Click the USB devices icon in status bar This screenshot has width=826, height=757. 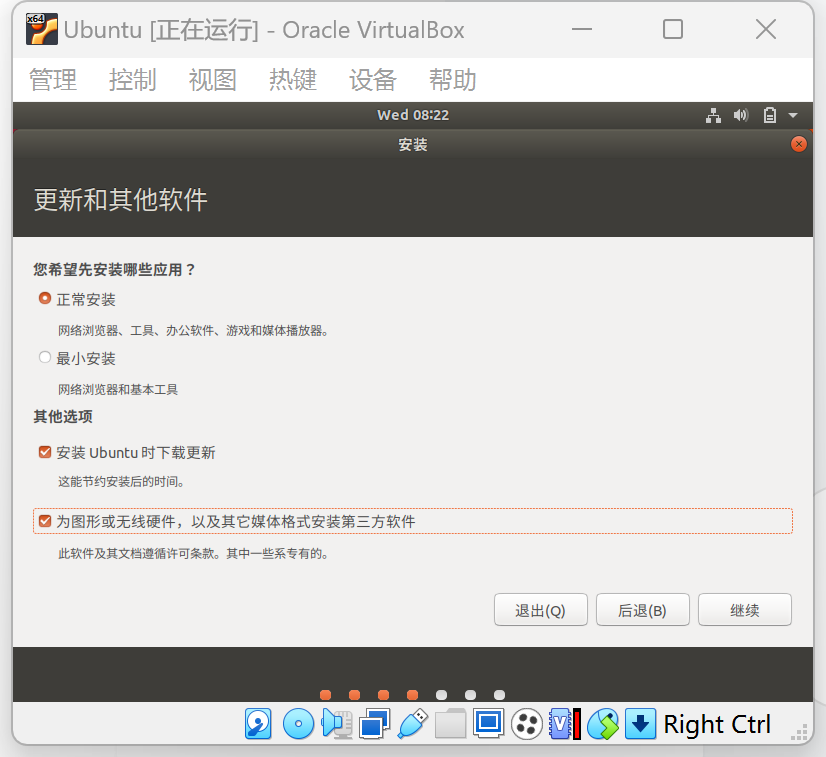click(x=412, y=723)
